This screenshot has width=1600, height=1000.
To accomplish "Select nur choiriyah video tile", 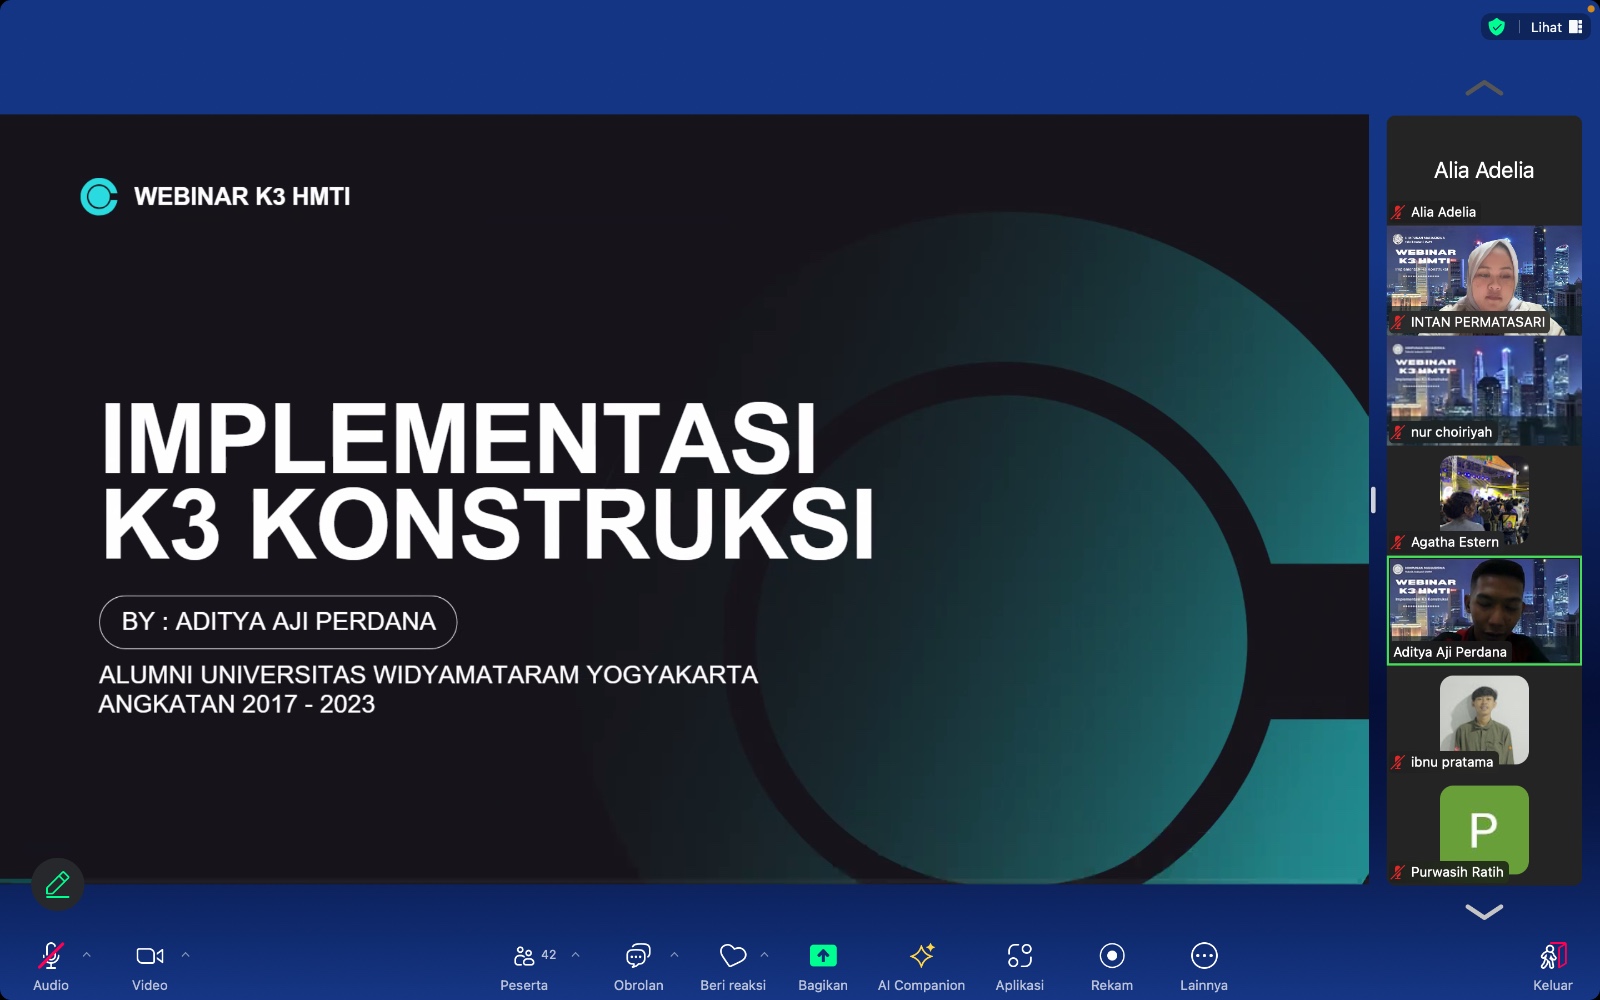I will click(1484, 390).
